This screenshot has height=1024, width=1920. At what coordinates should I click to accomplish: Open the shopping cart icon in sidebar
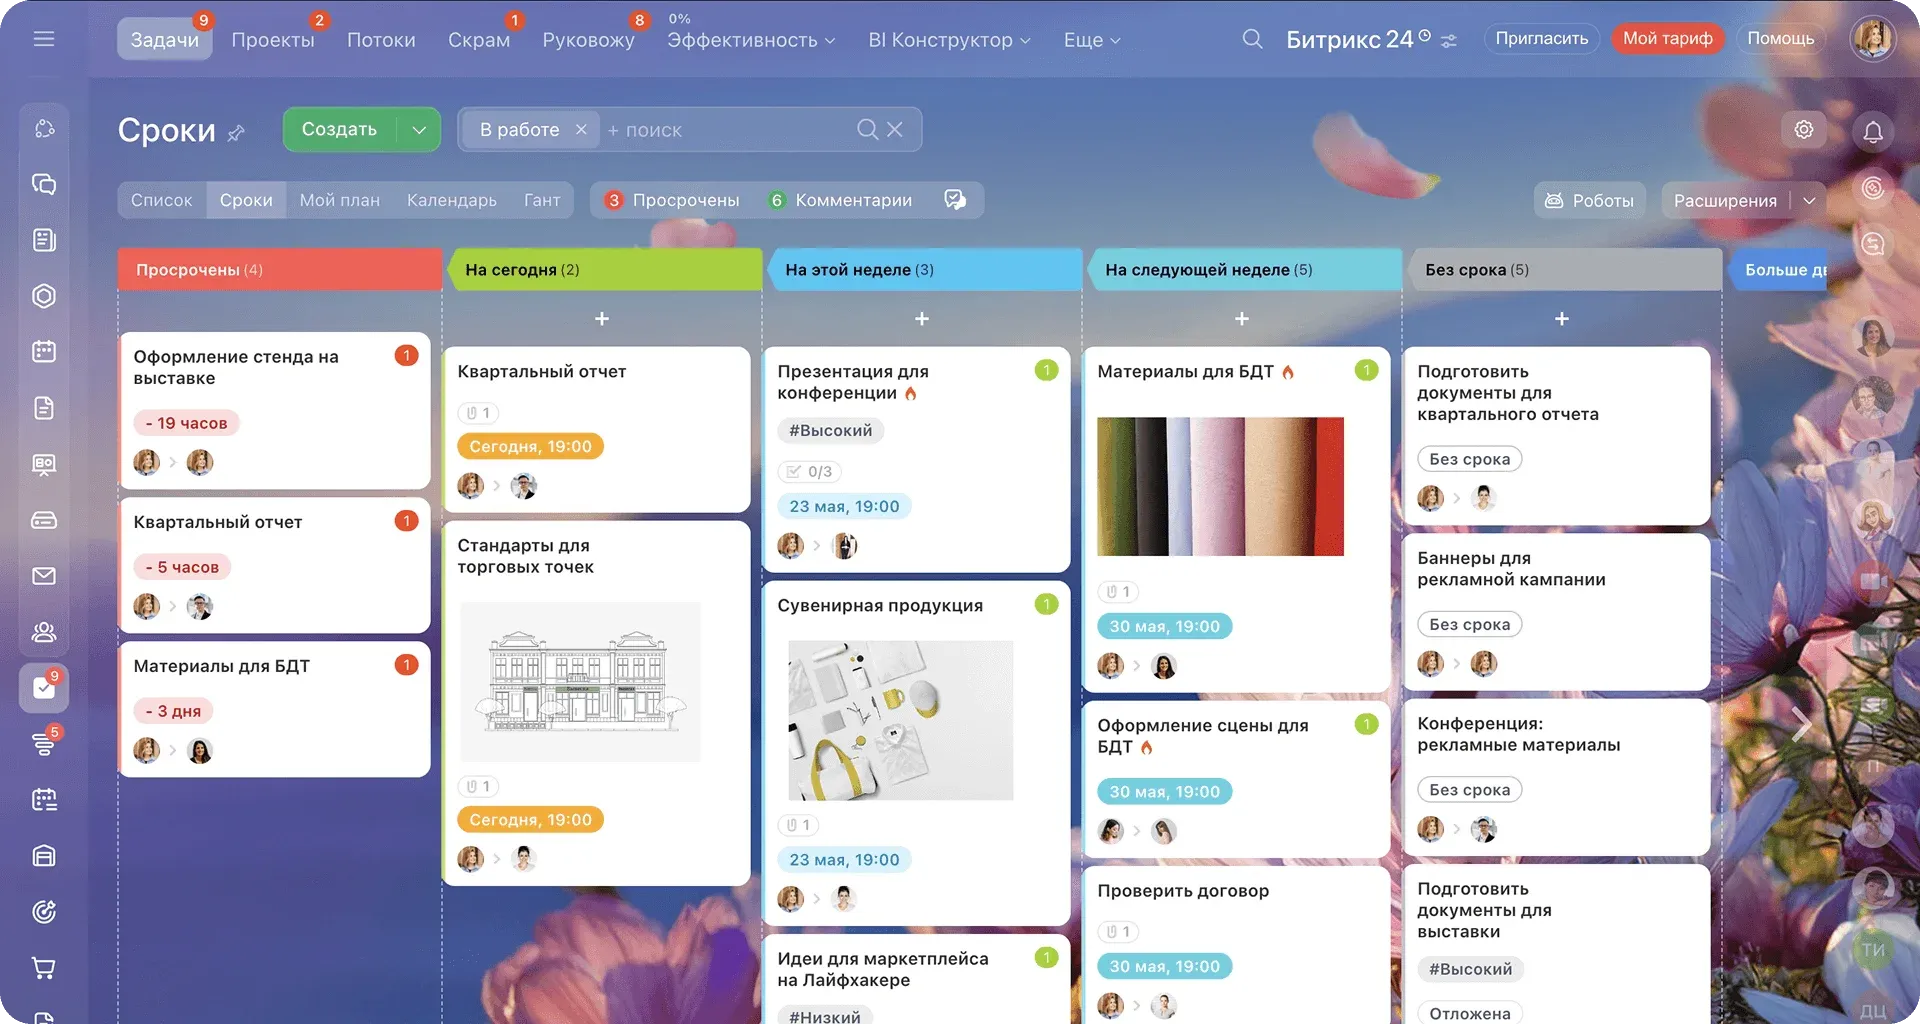(44, 967)
